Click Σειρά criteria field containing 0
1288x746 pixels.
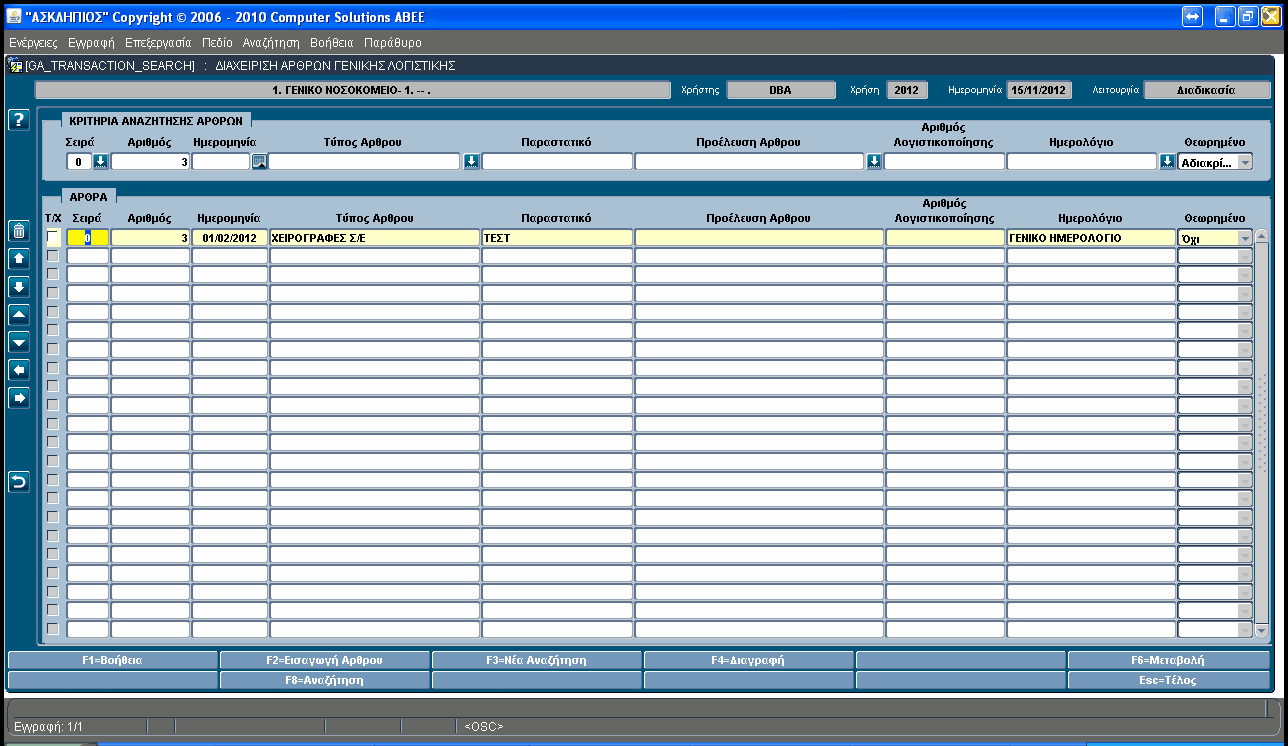click(79, 162)
